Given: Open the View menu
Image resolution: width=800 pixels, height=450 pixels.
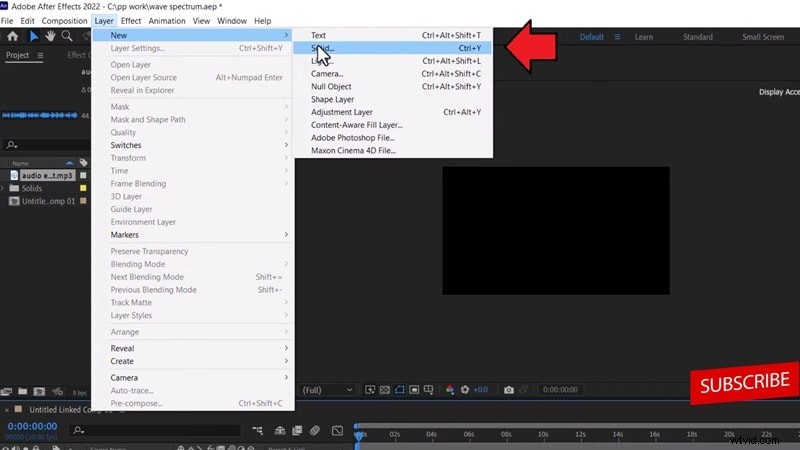Looking at the screenshot, I should click(201, 21).
